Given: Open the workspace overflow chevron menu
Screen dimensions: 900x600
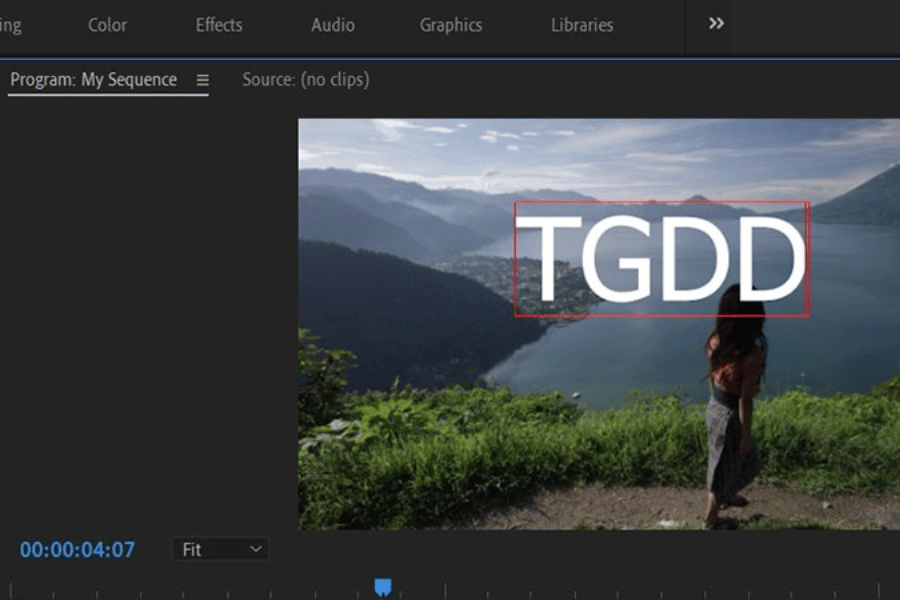Looking at the screenshot, I should click(x=716, y=24).
